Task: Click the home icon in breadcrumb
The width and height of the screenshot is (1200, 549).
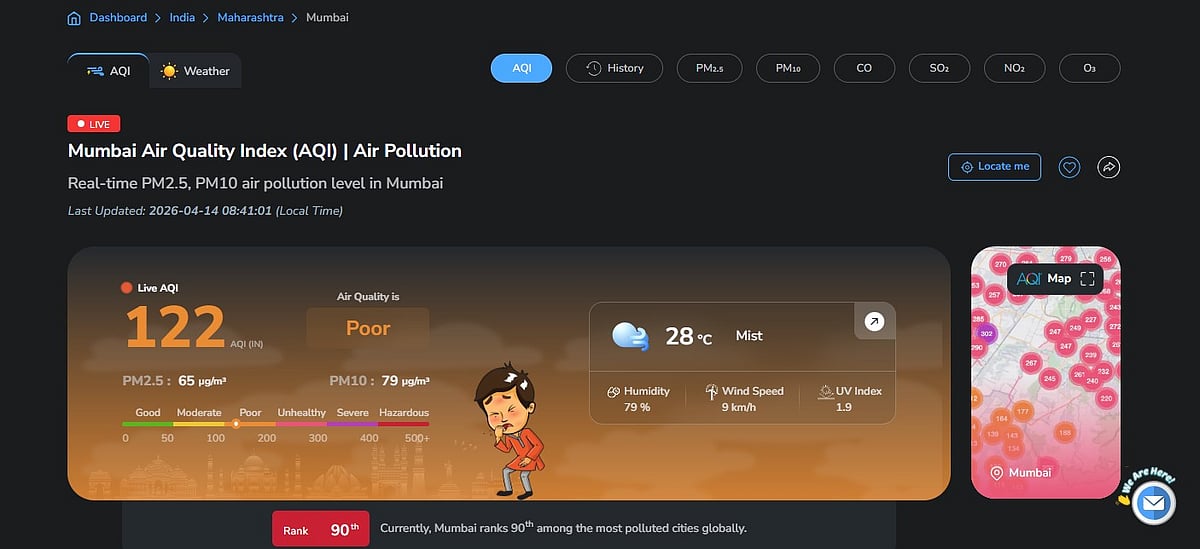Action: [x=74, y=18]
